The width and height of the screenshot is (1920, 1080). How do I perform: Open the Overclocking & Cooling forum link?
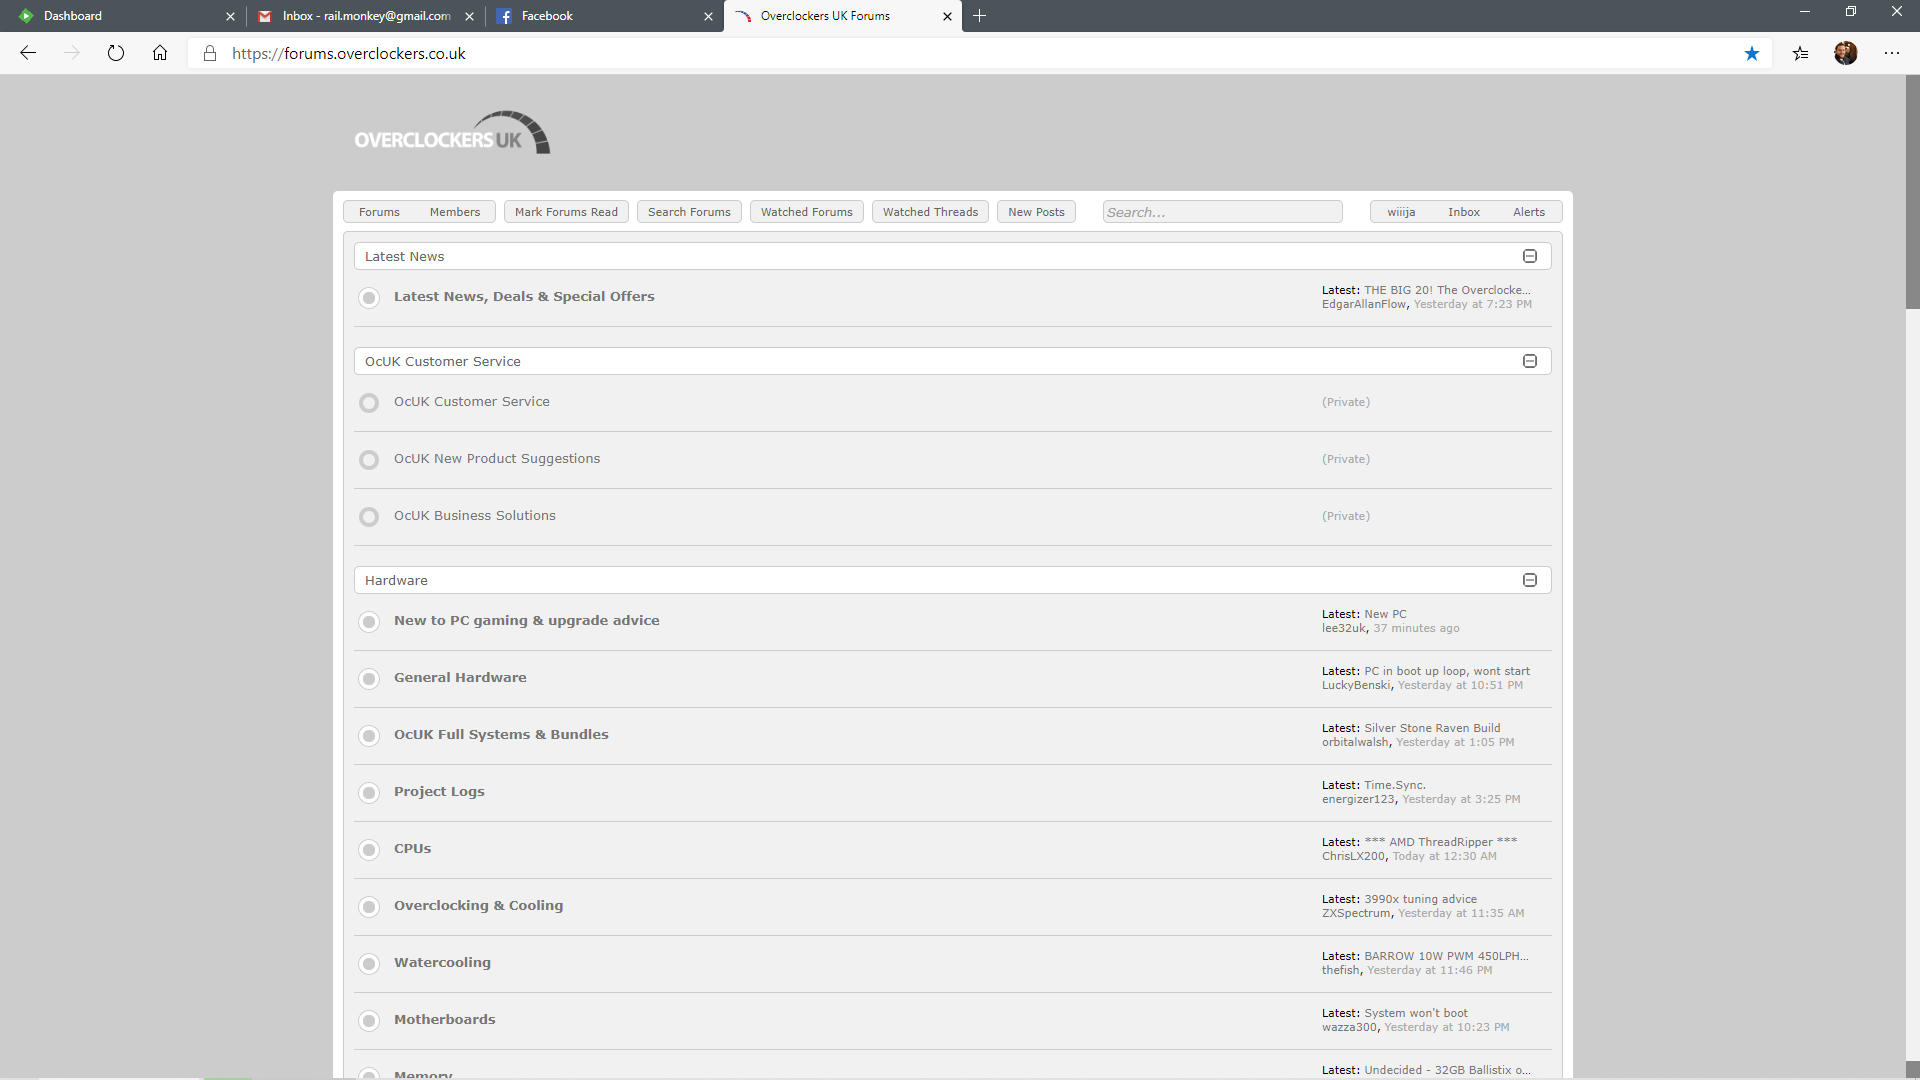[478, 906]
